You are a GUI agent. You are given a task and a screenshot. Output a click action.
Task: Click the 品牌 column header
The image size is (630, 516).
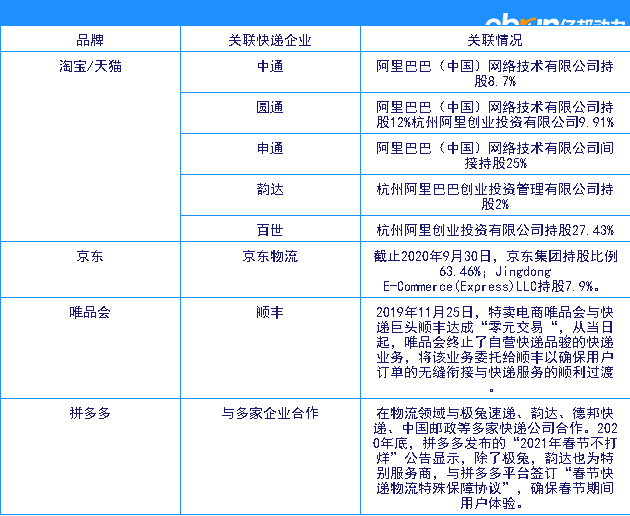pyautogui.click(x=90, y=40)
